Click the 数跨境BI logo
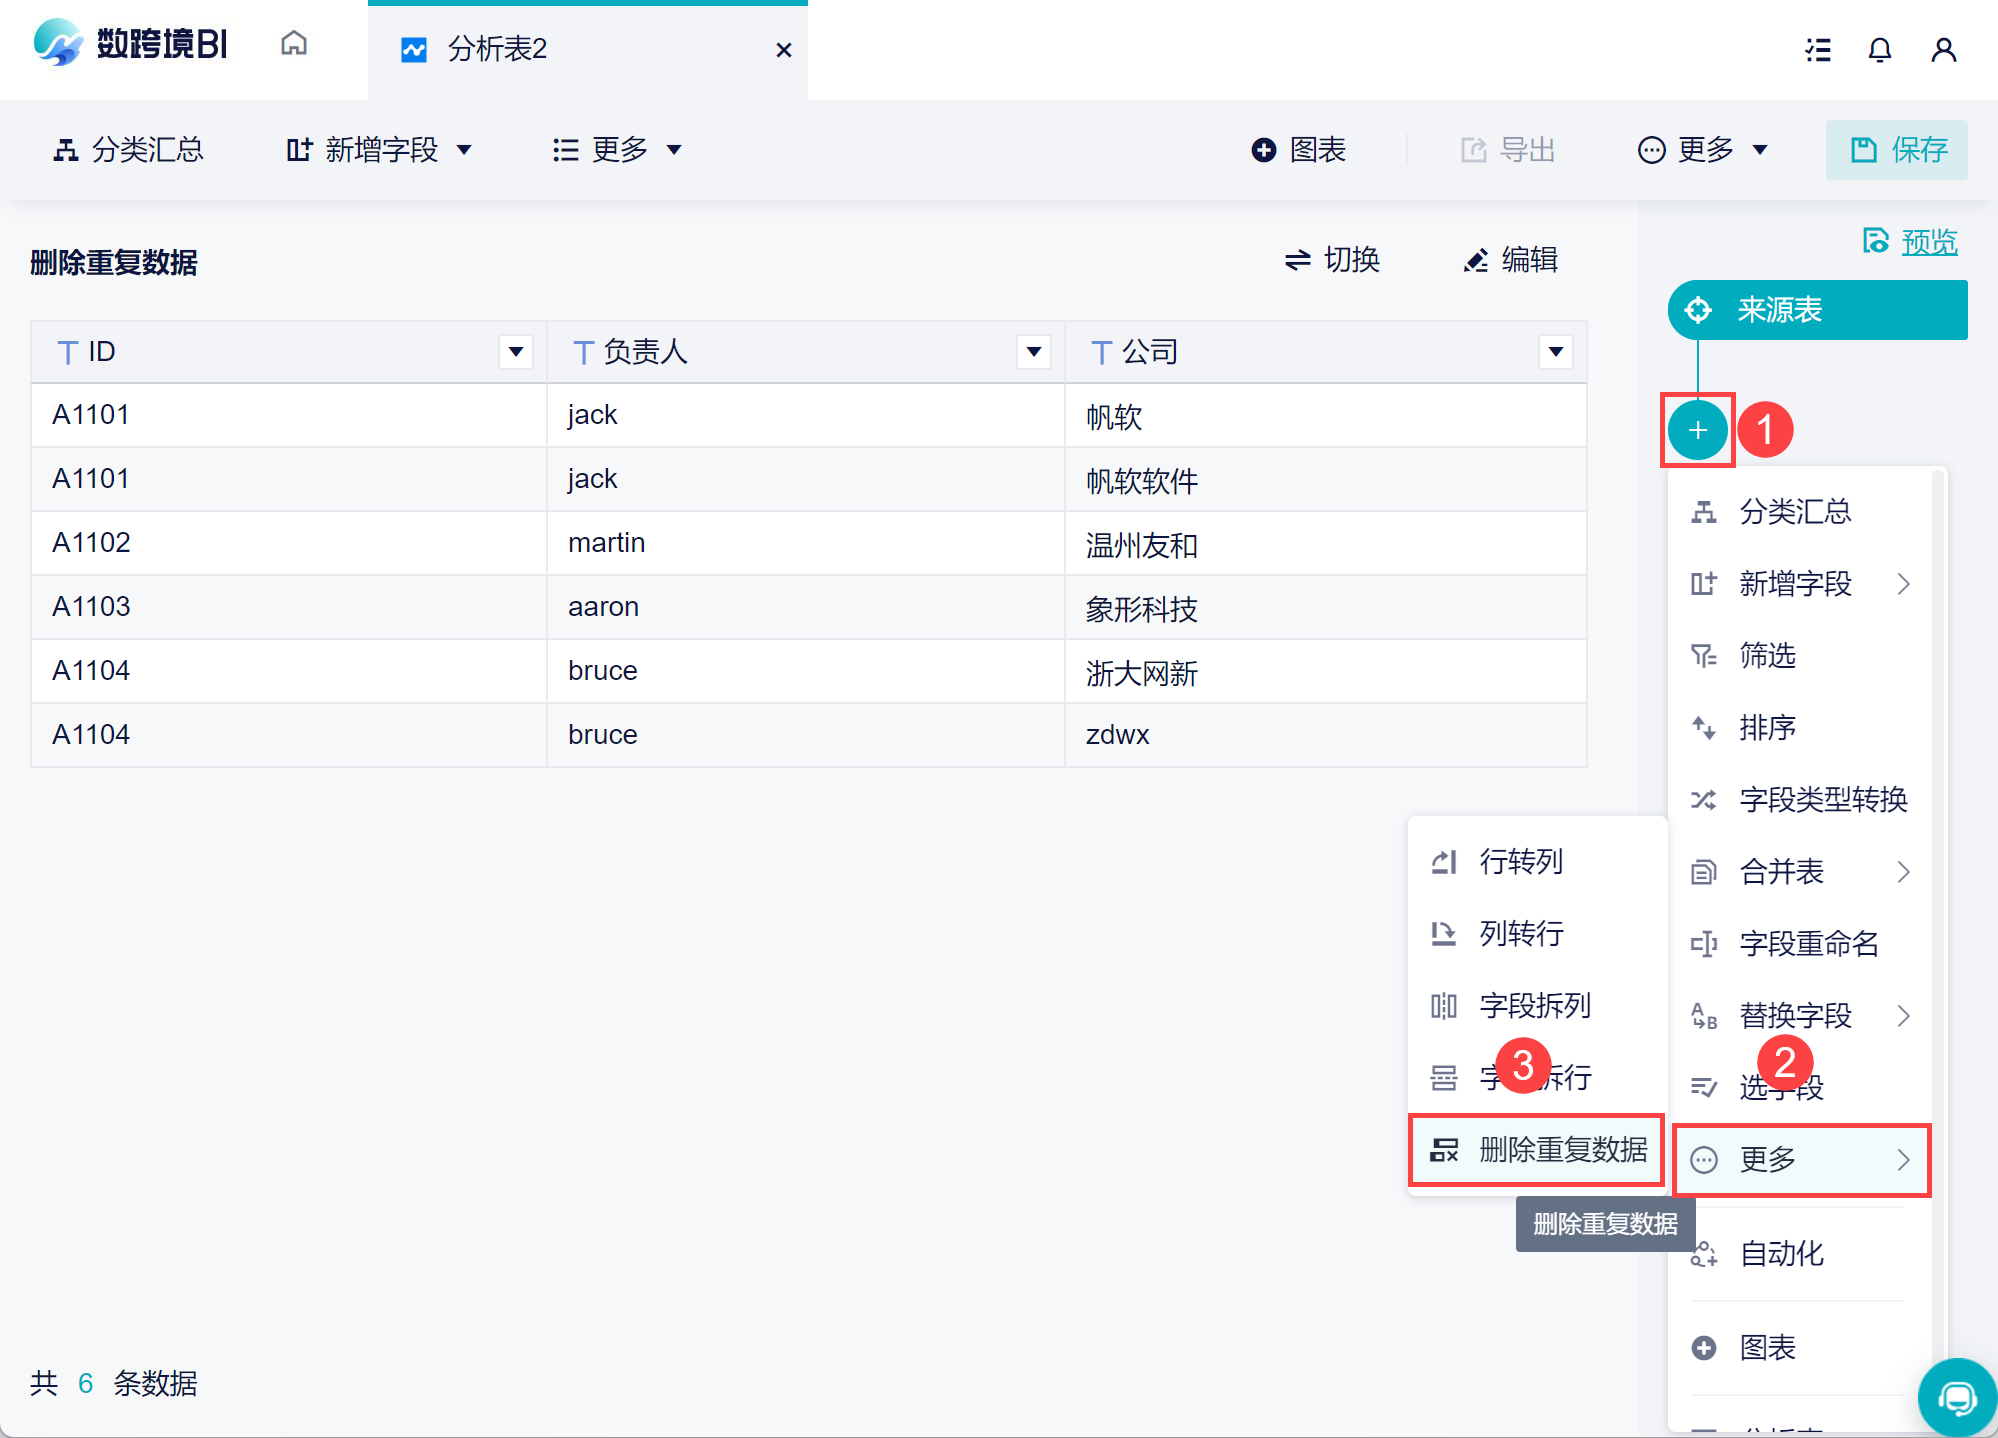 (130, 44)
